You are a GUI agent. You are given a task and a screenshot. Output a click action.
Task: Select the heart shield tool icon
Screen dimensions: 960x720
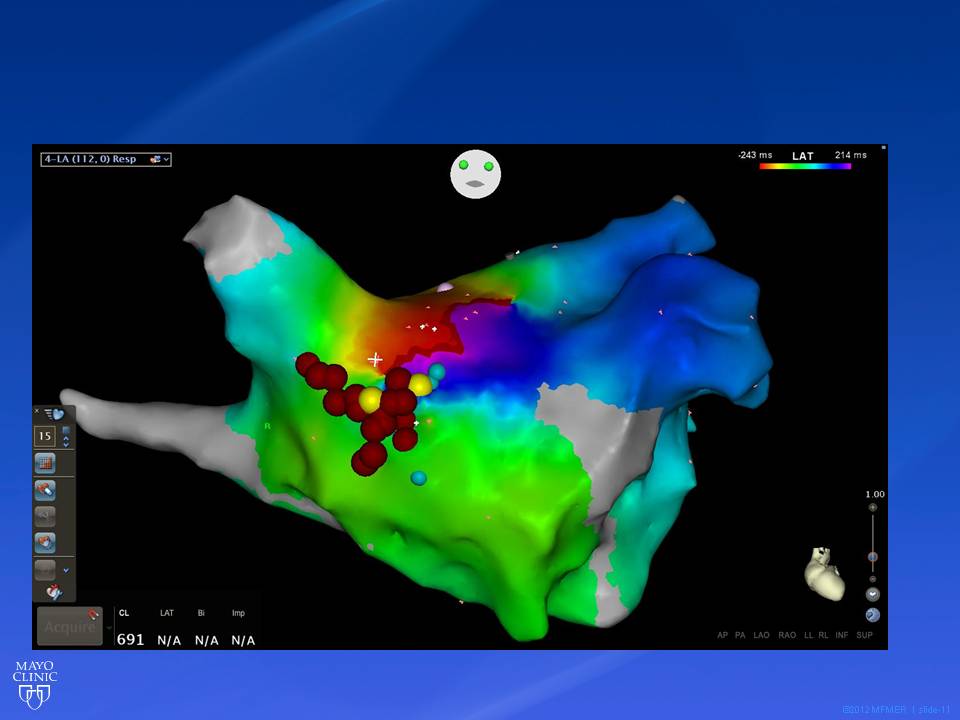click(45, 543)
